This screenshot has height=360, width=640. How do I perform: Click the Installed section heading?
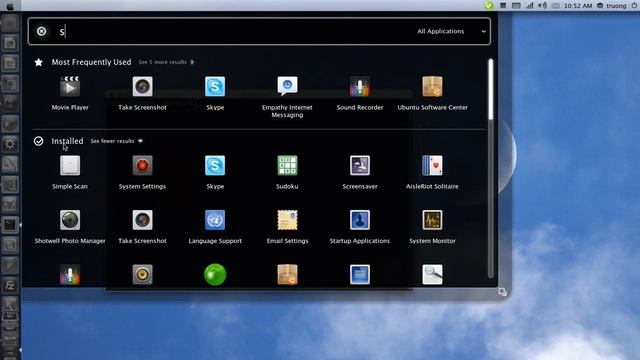coord(67,141)
